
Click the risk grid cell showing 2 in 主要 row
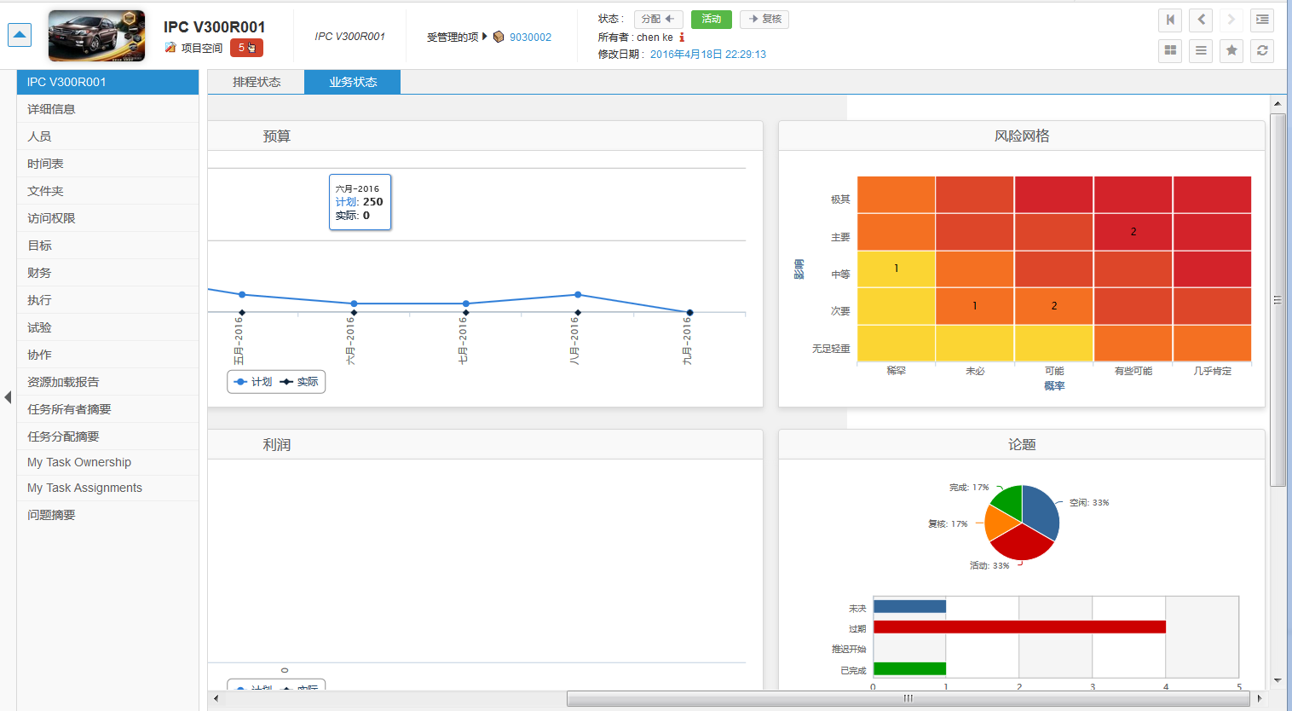pos(1132,232)
